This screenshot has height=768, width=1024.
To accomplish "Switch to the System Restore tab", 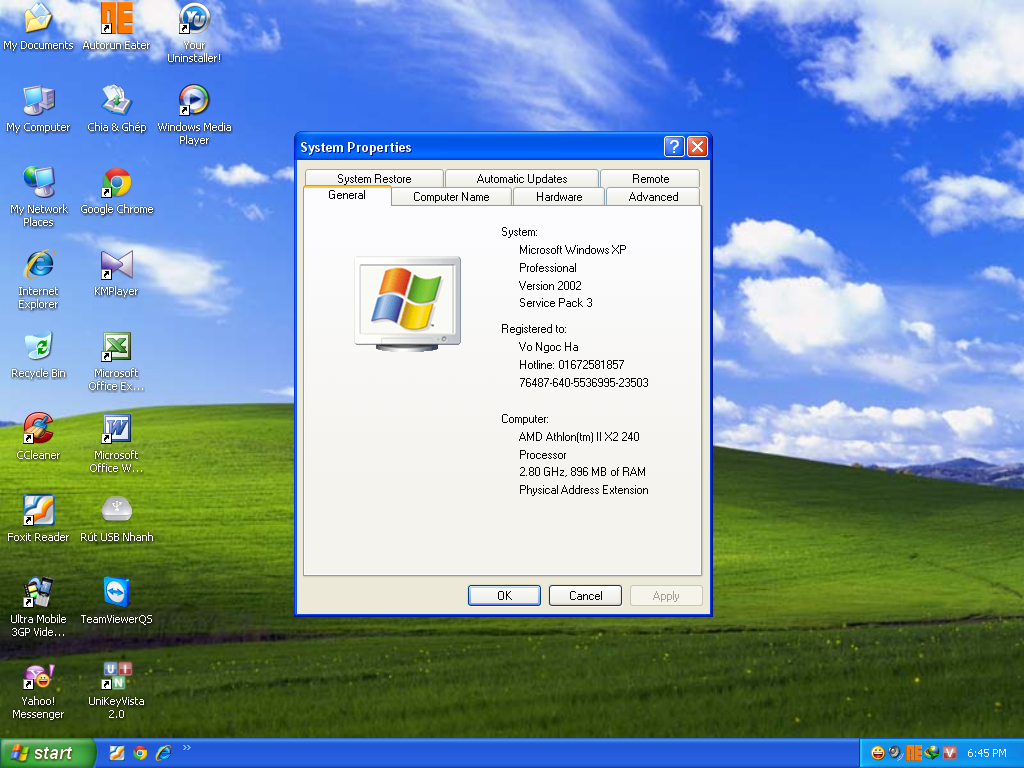I will click(x=374, y=178).
